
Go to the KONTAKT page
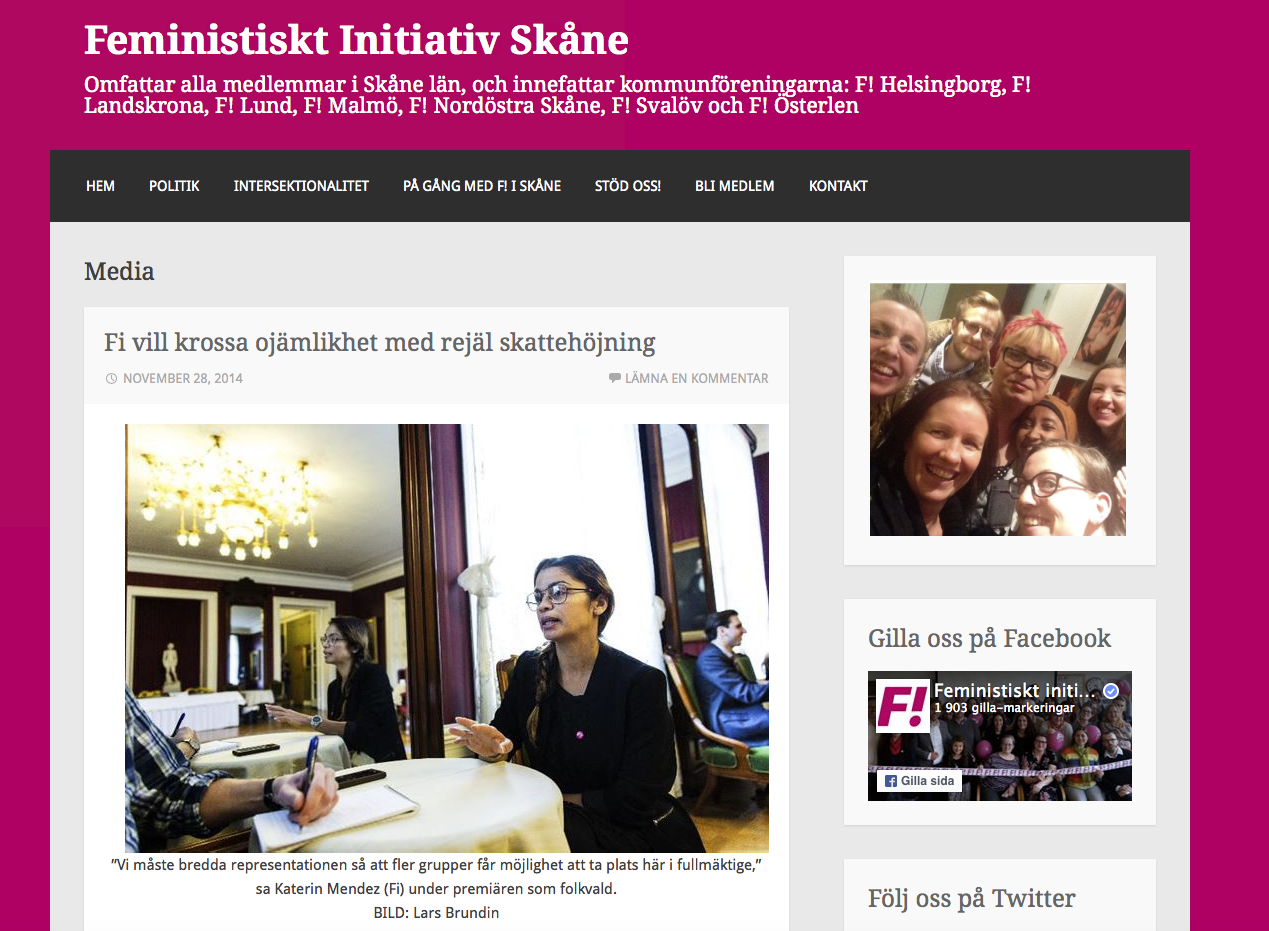point(838,186)
